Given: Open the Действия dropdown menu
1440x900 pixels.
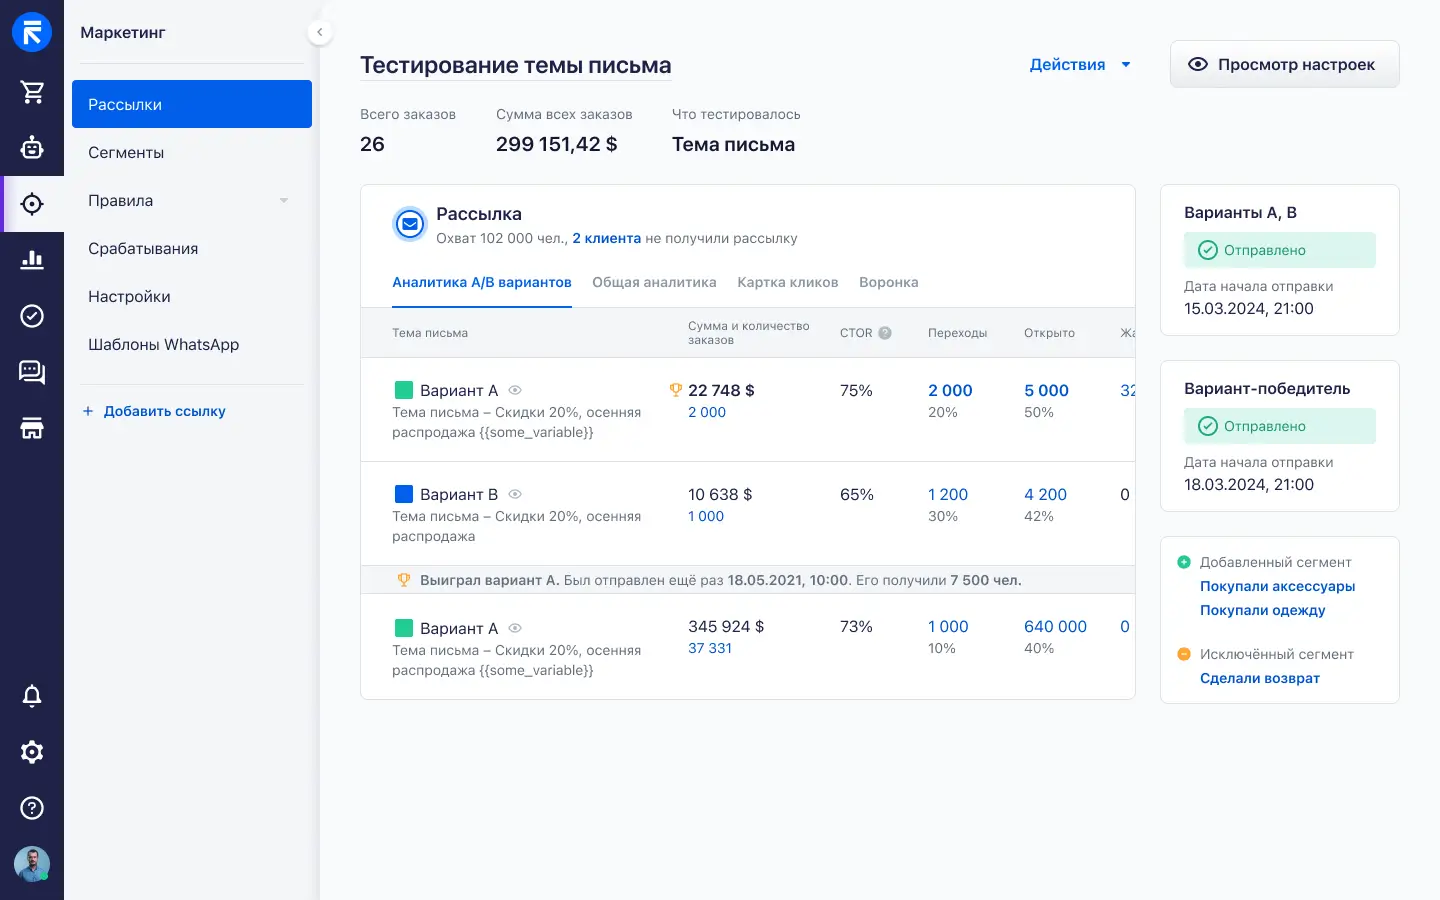Looking at the screenshot, I should (1080, 65).
